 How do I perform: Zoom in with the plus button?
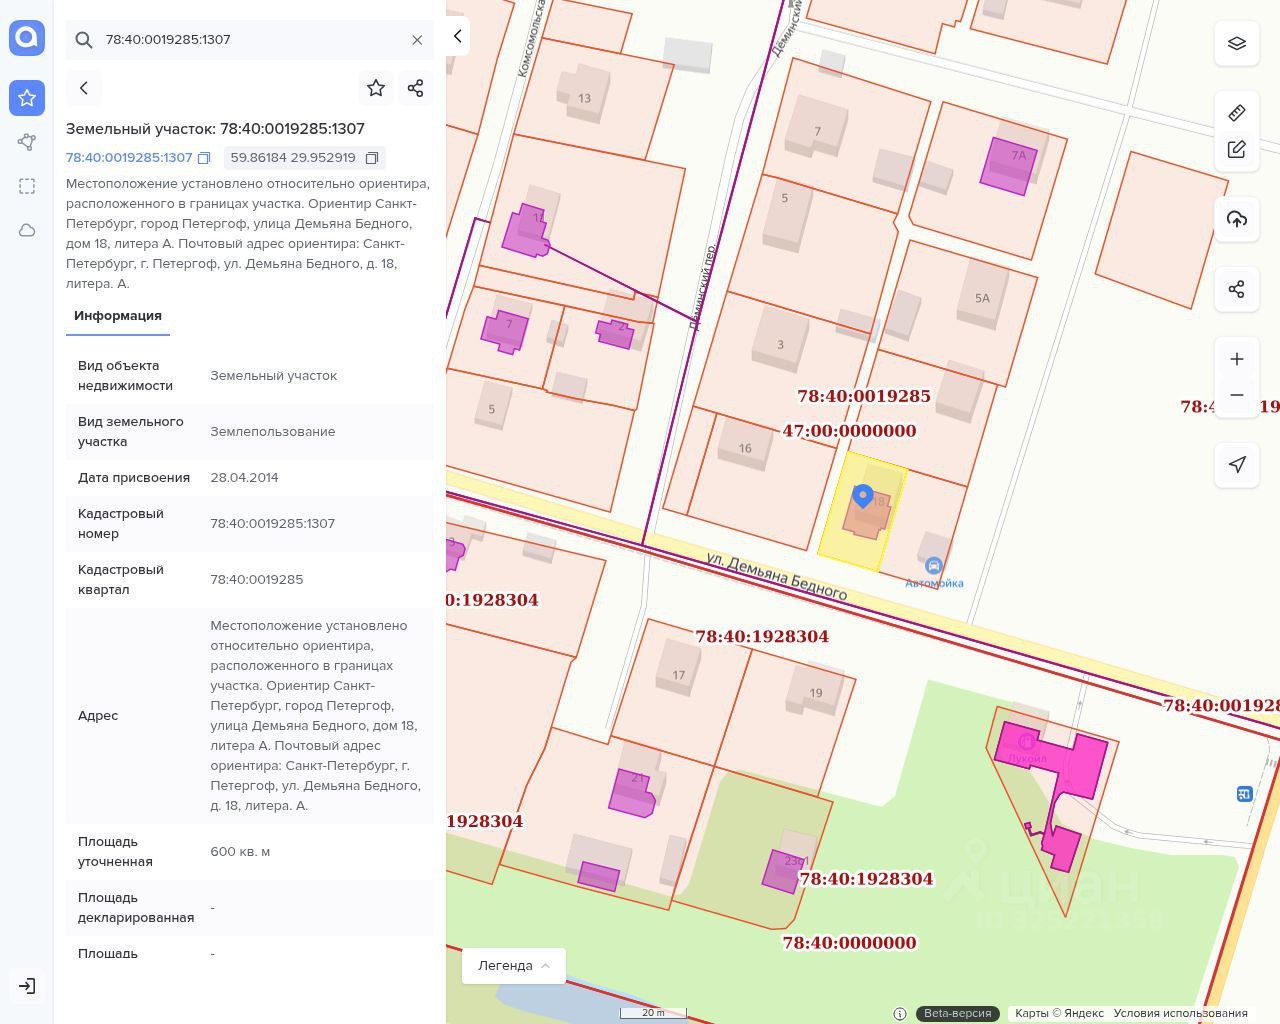pyautogui.click(x=1237, y=359)
